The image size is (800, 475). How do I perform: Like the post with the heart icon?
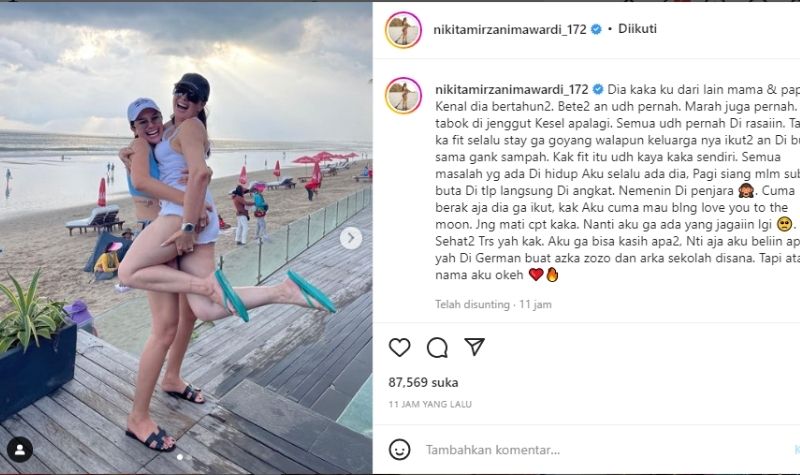[399, 347]
